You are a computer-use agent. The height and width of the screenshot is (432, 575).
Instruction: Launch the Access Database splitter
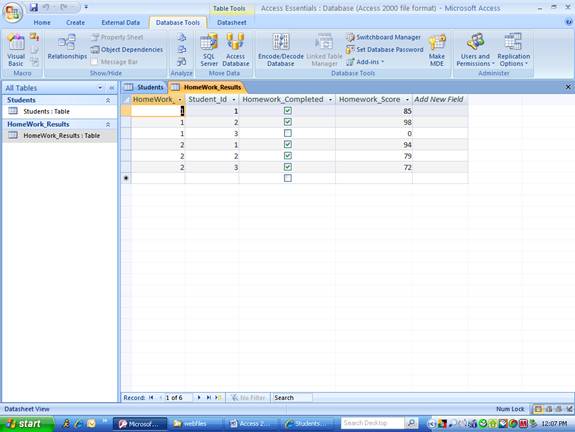coord(235,50)
